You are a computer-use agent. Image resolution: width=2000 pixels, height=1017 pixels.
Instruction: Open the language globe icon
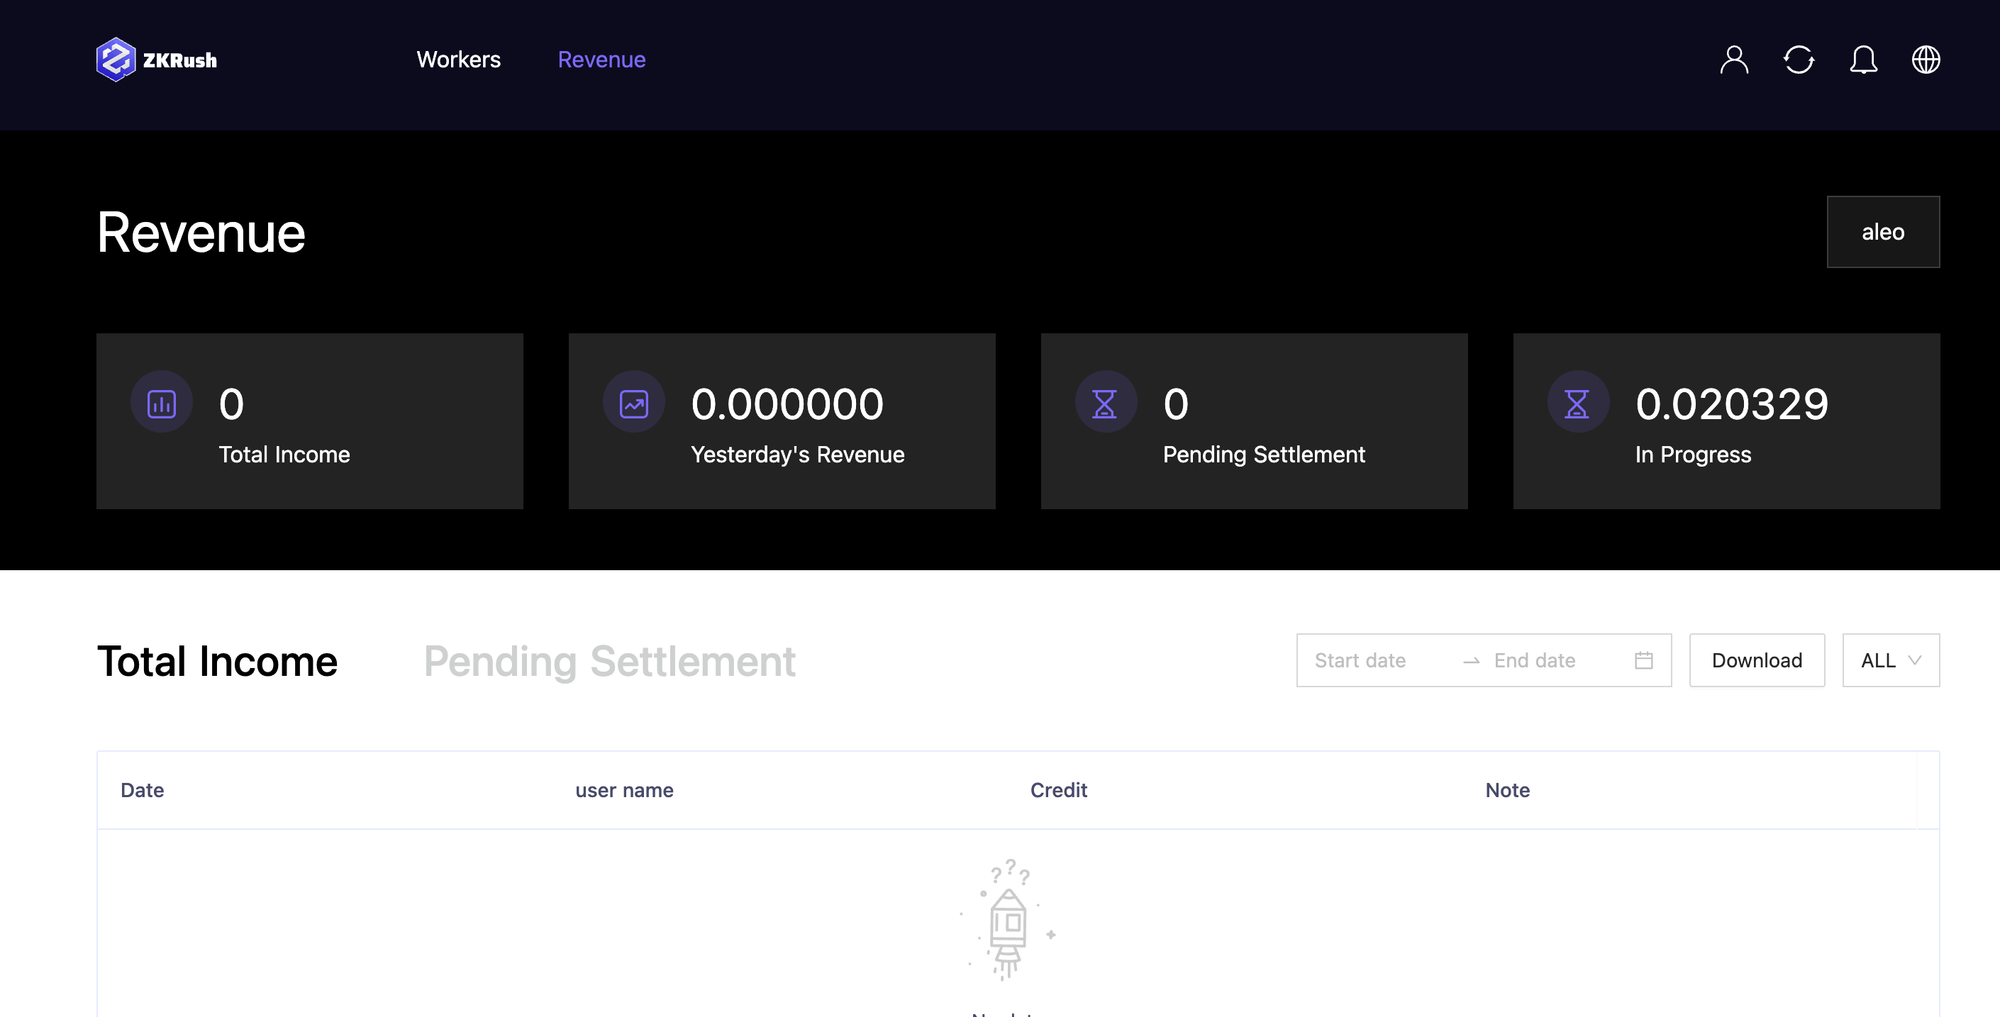[x=1926, y=60]
